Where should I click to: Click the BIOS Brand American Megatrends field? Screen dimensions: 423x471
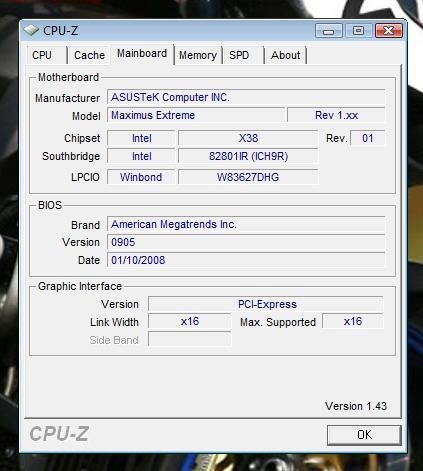[246, 224]
